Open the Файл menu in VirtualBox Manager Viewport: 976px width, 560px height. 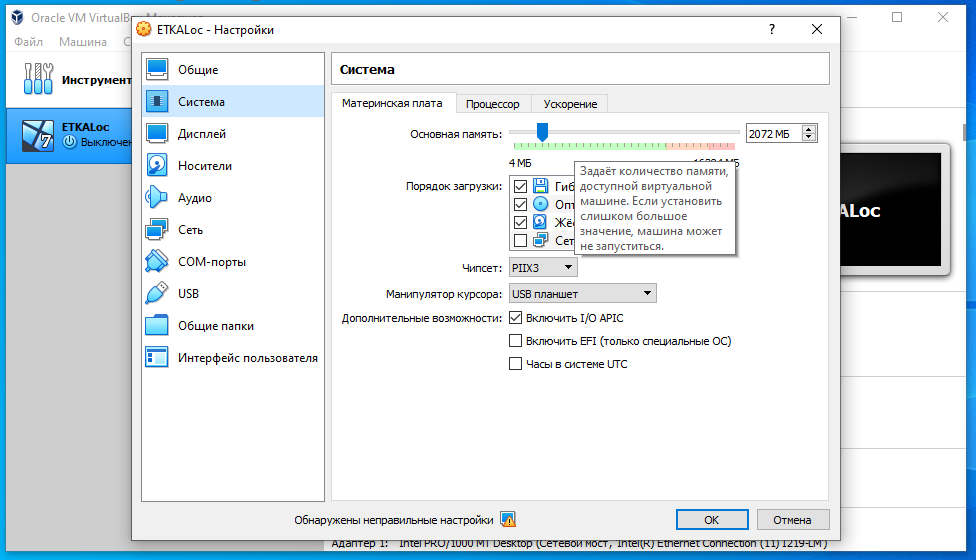point(29,42)
